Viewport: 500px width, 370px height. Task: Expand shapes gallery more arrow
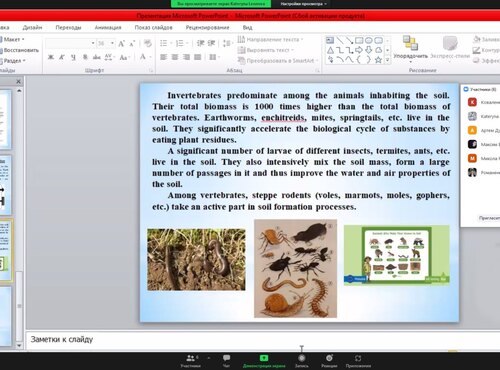point(388,60)
